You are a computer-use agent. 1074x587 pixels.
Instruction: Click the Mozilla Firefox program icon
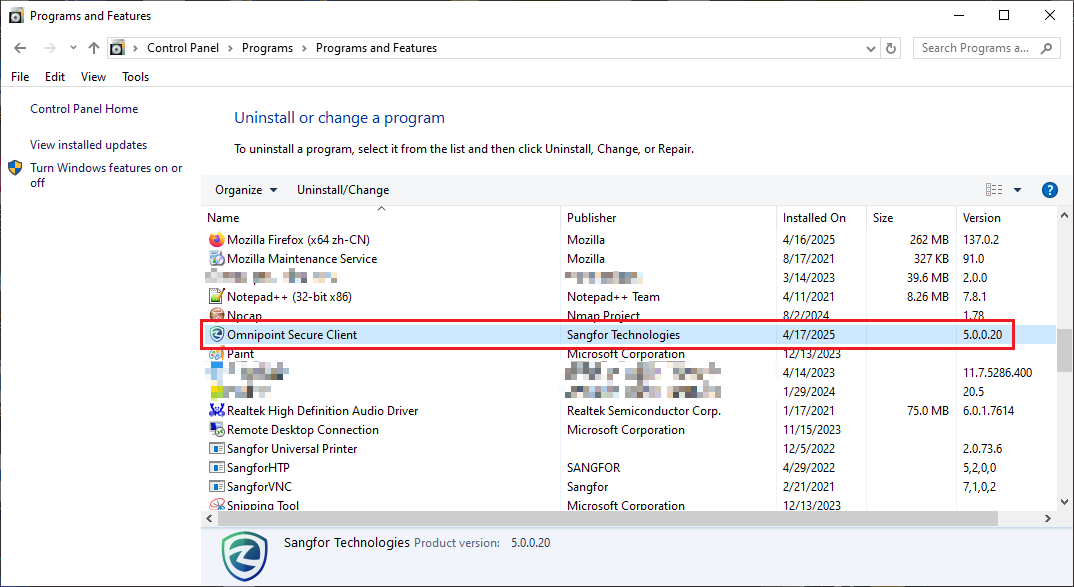216,240
